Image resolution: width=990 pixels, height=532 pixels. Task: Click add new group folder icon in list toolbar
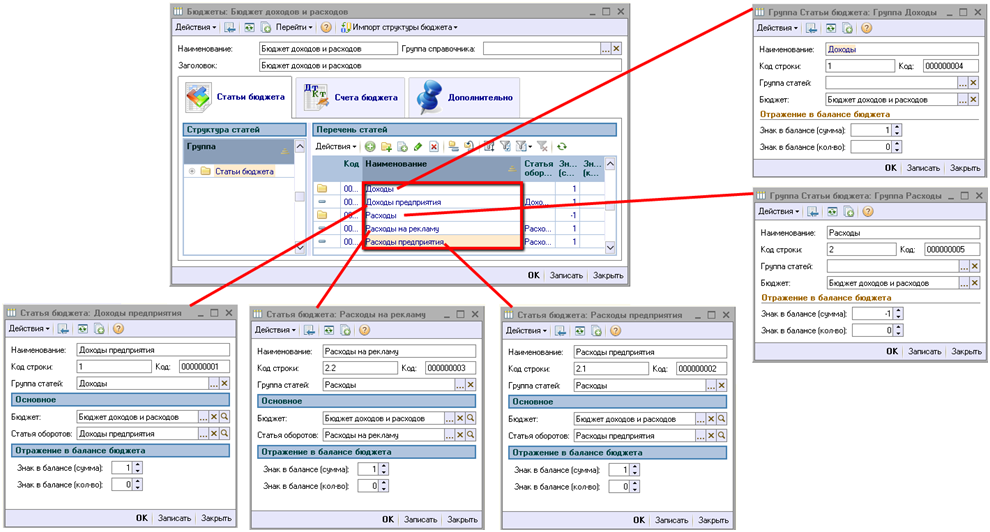coord(386,147)
